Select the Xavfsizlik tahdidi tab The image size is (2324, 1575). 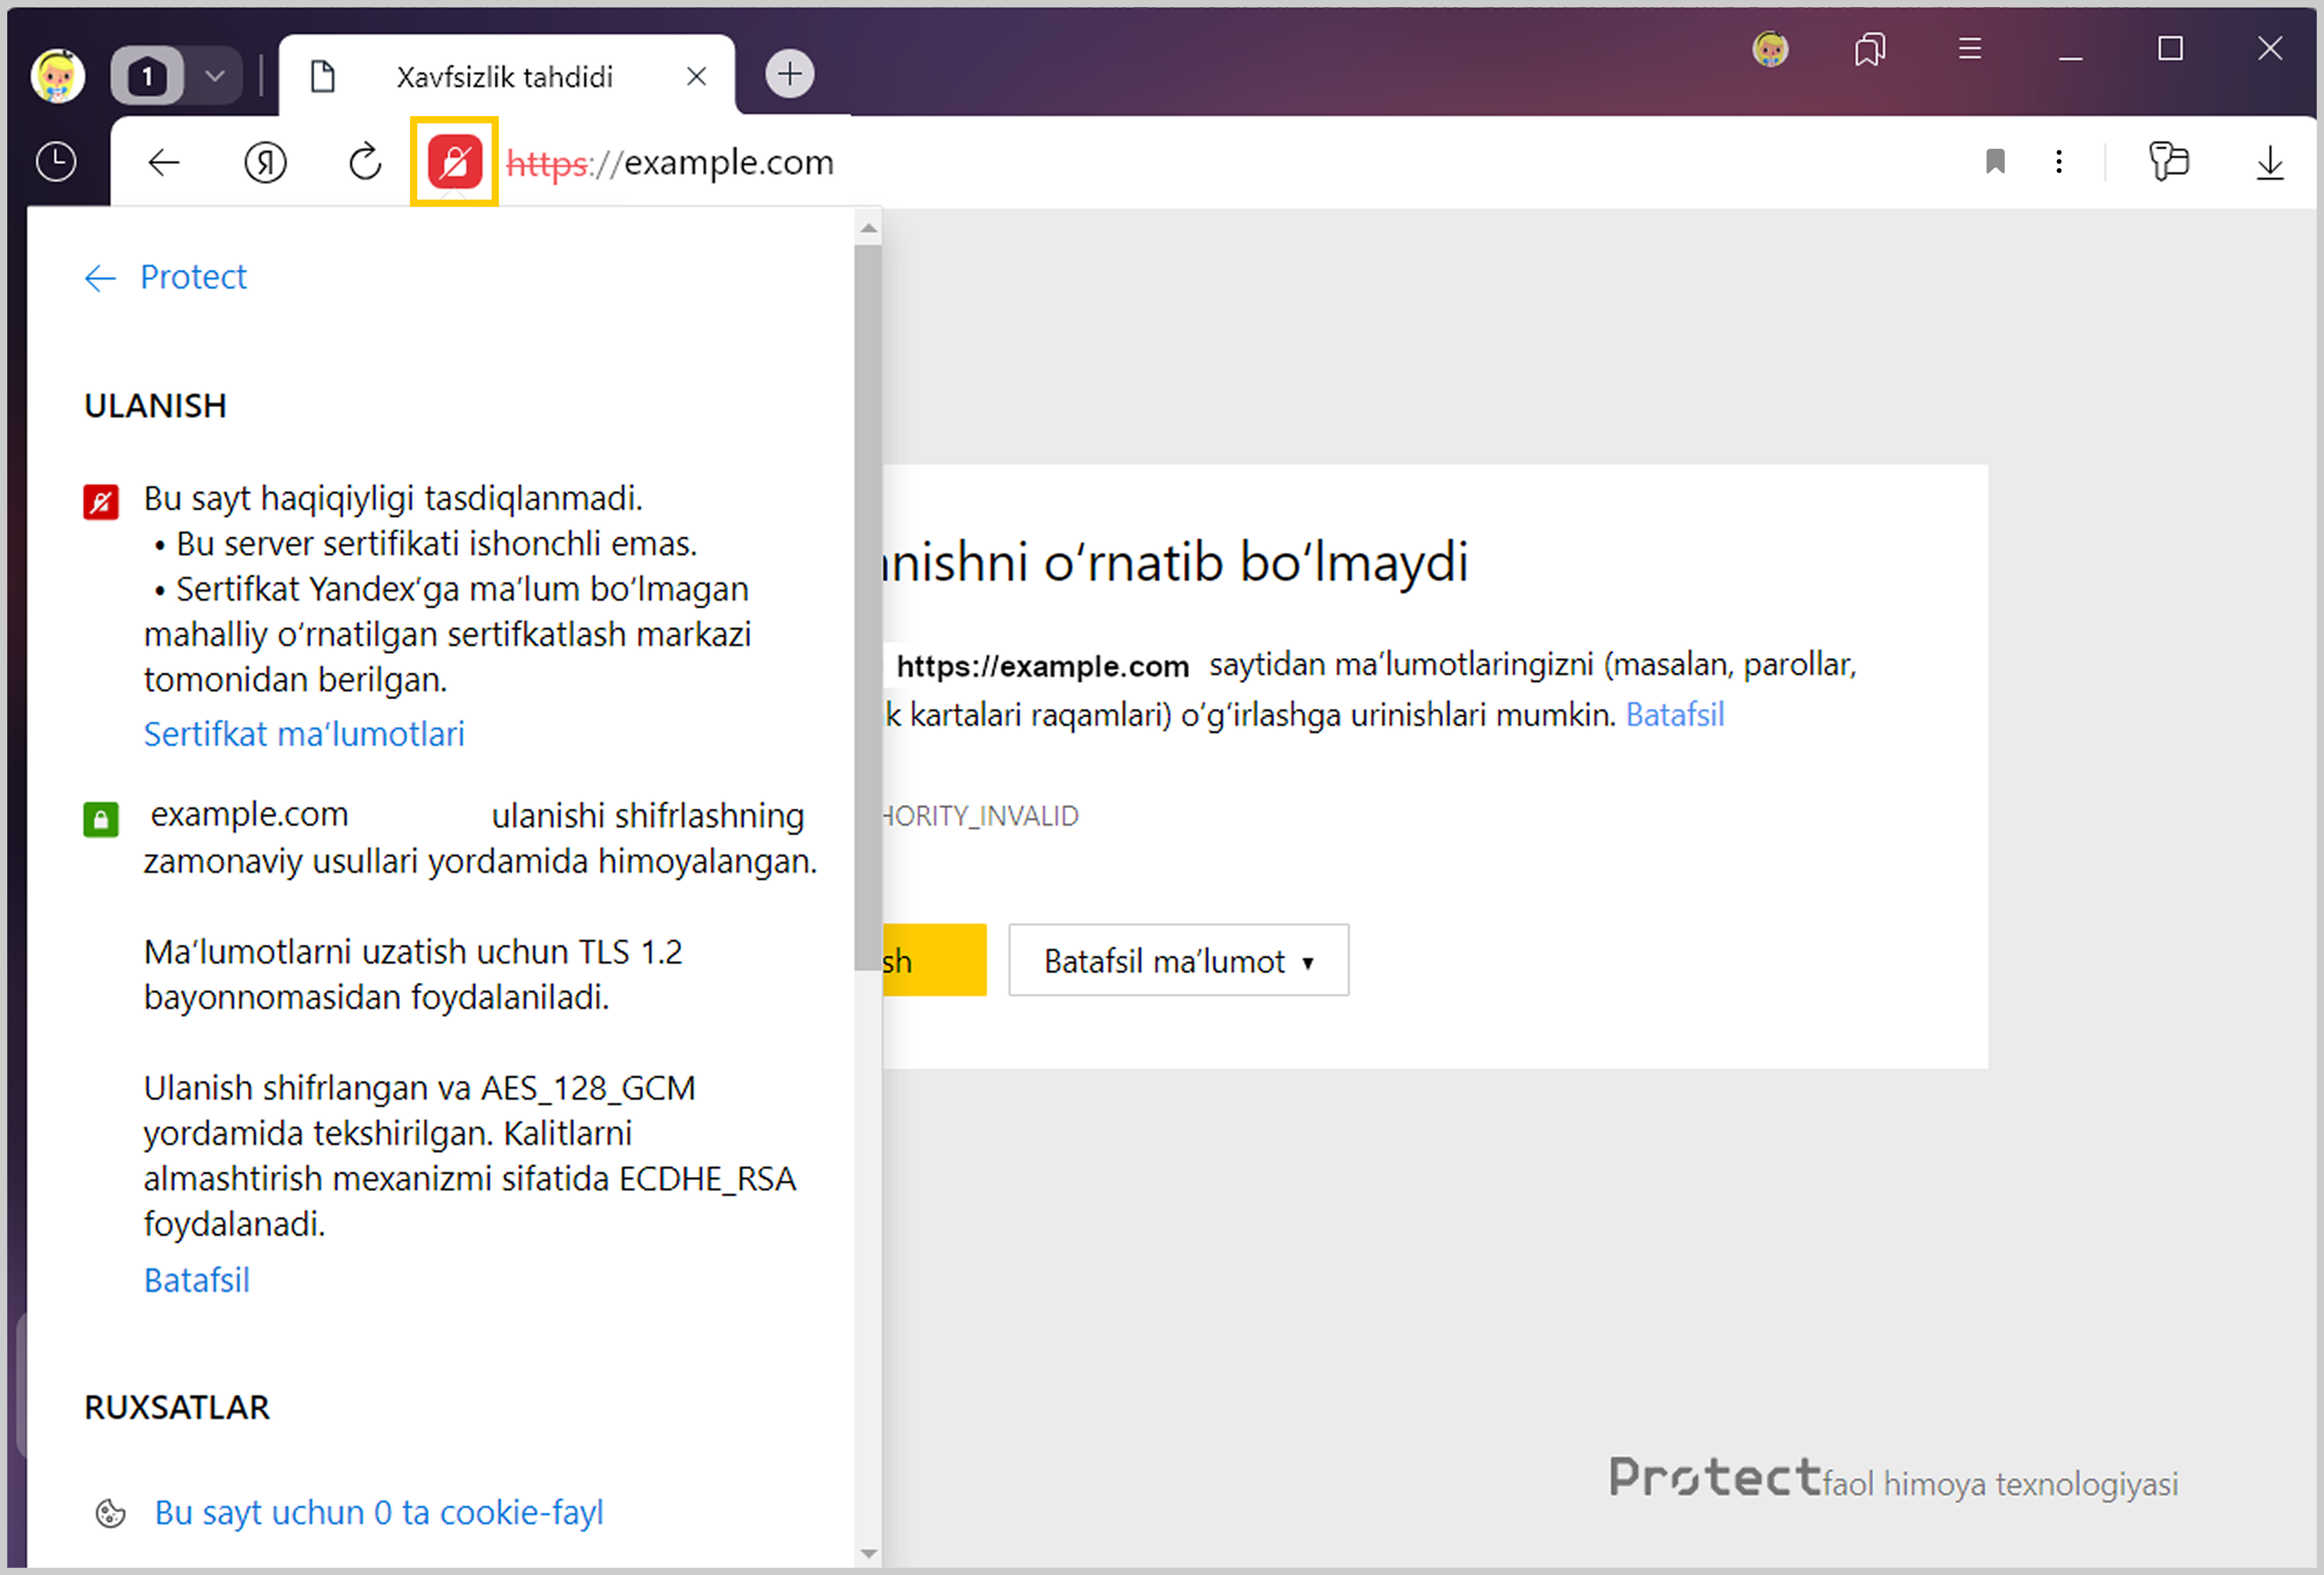coord(505,77)
